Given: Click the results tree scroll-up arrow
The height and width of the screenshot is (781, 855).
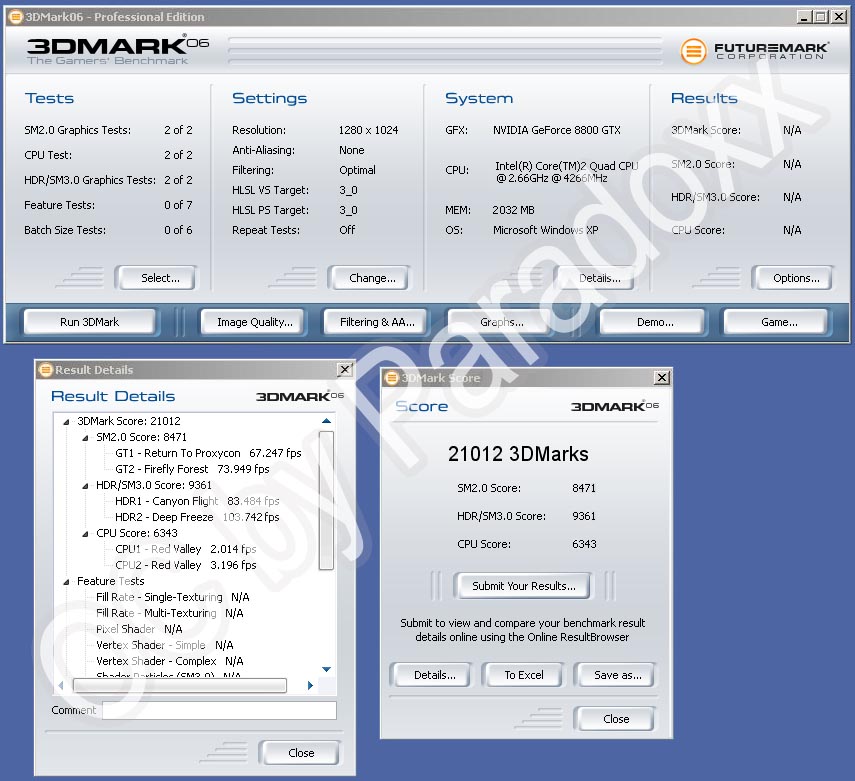Looking at the screenshot, I should (x=326, y=422).
